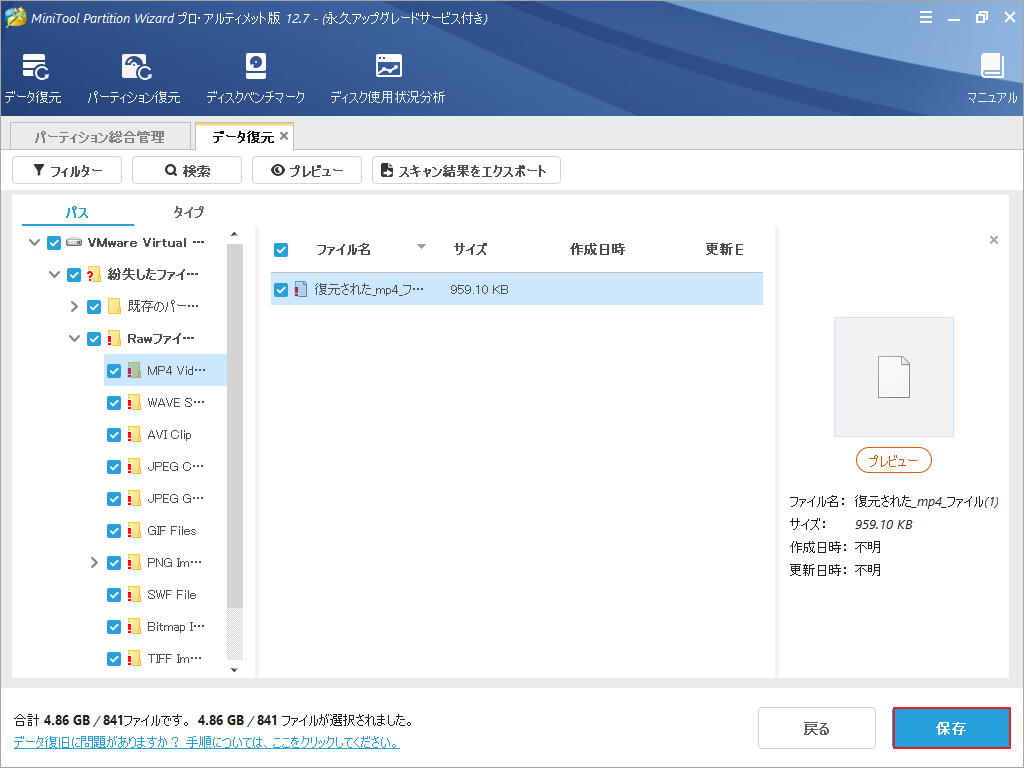Expand the PNG Images folder
The height and width of the screenshot is (768, 1024).
pyautogui.click(x=93, y=562)
